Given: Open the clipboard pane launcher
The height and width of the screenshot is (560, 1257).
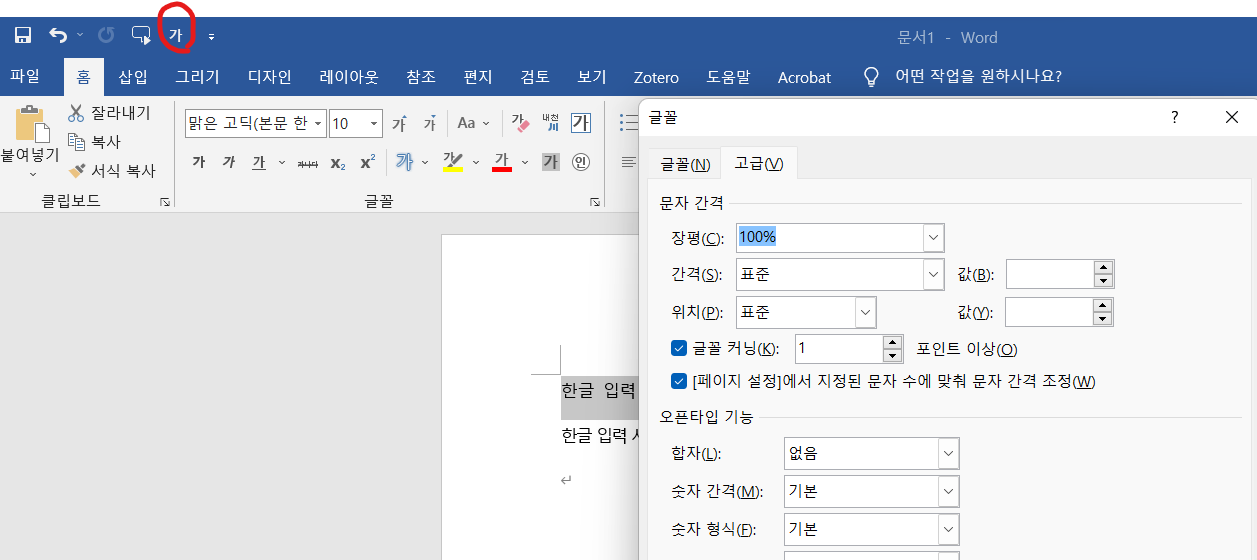Looking at the screenshot, I should [x=164, y=202].
